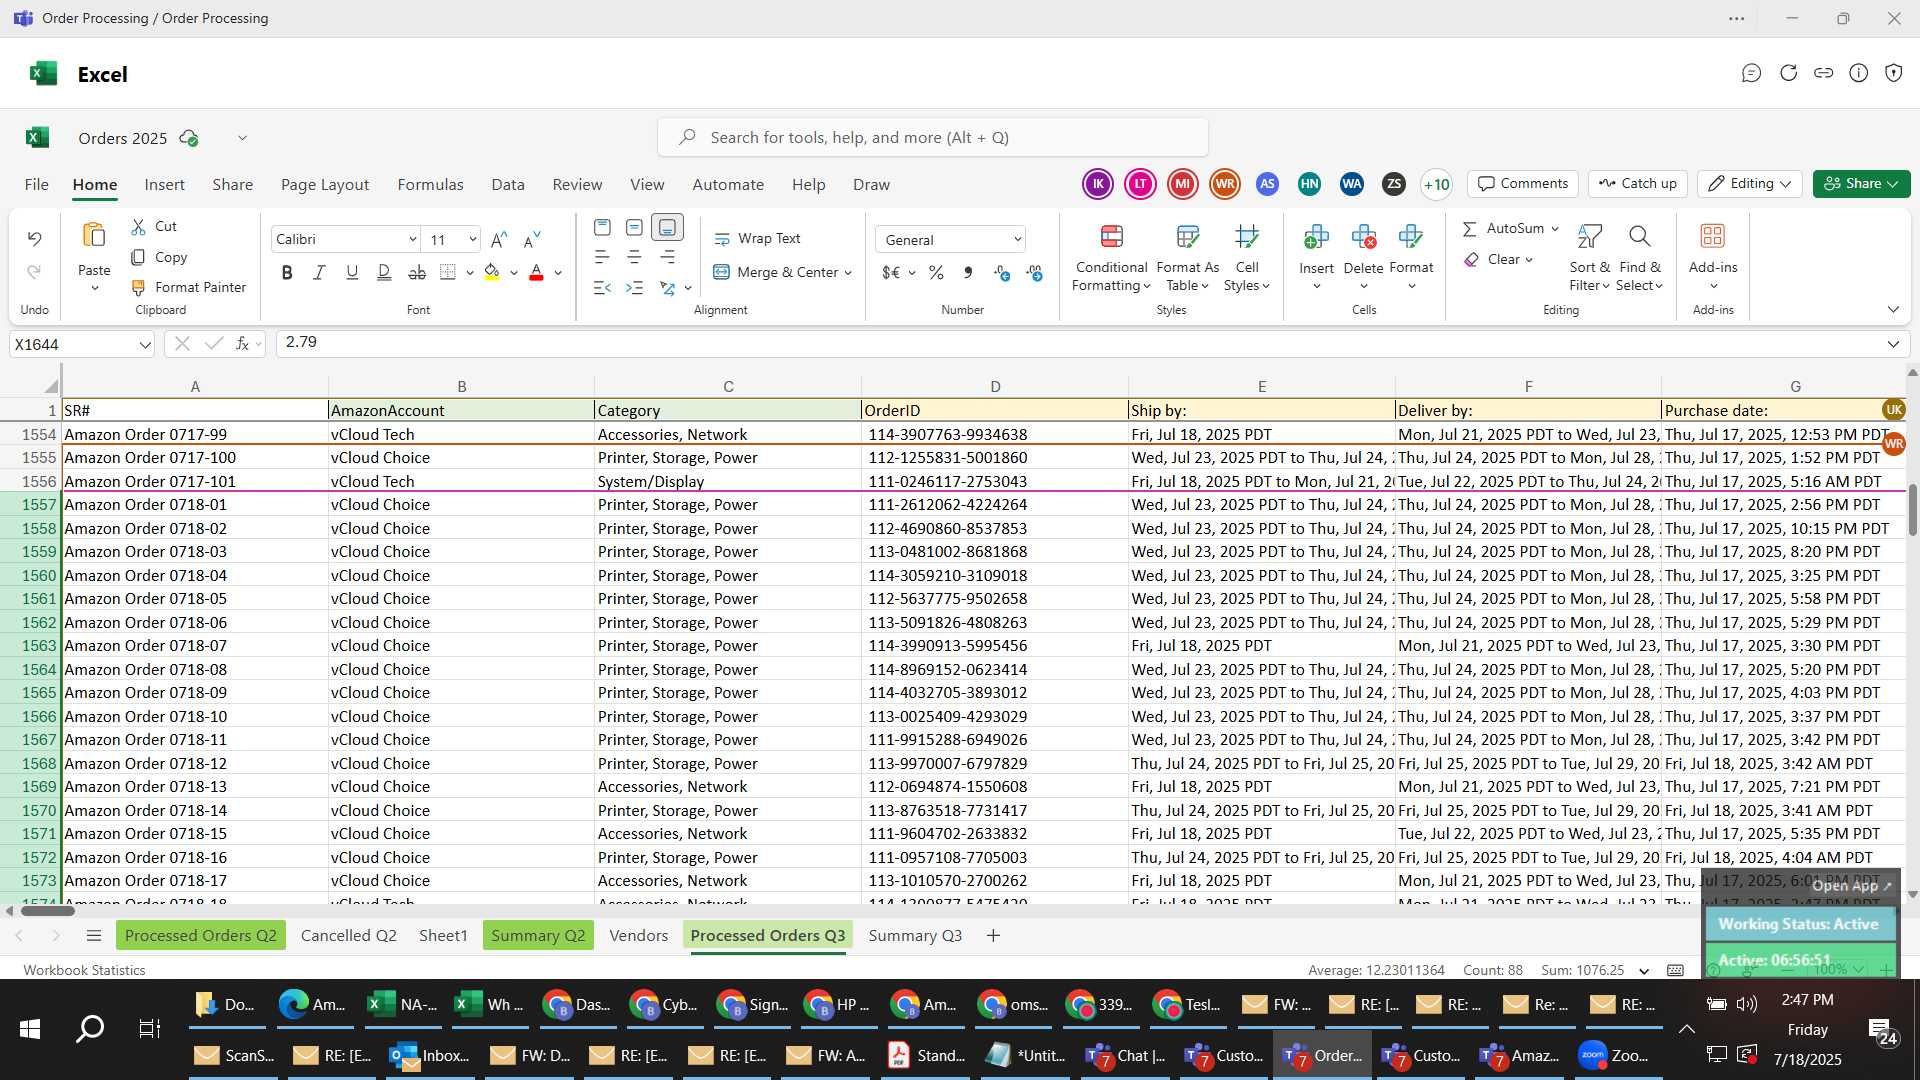Toggle Bold formatting
Viewport: 1920px width, 1080px height.
click(x=287, y=272)
